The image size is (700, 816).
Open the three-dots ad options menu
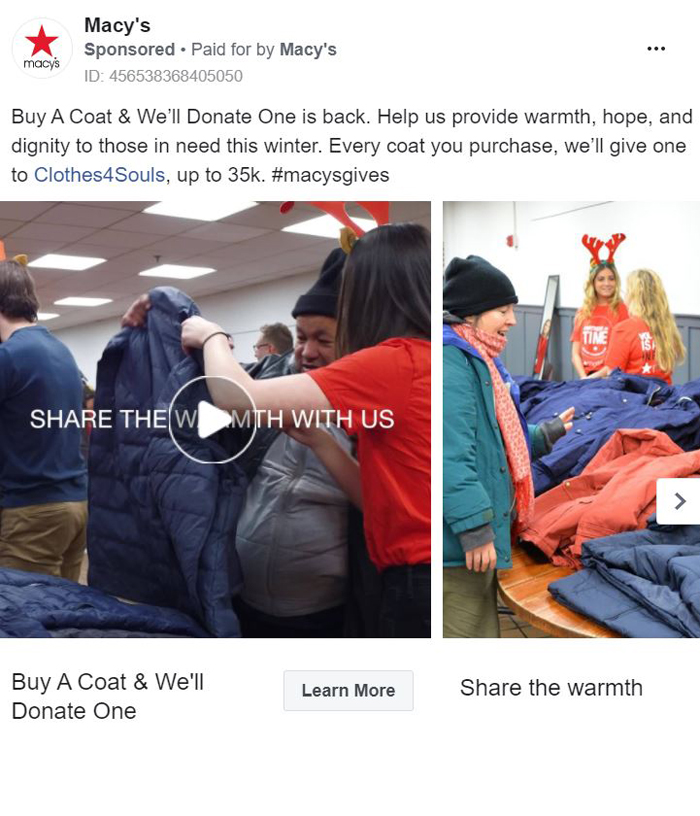point(656,48)
